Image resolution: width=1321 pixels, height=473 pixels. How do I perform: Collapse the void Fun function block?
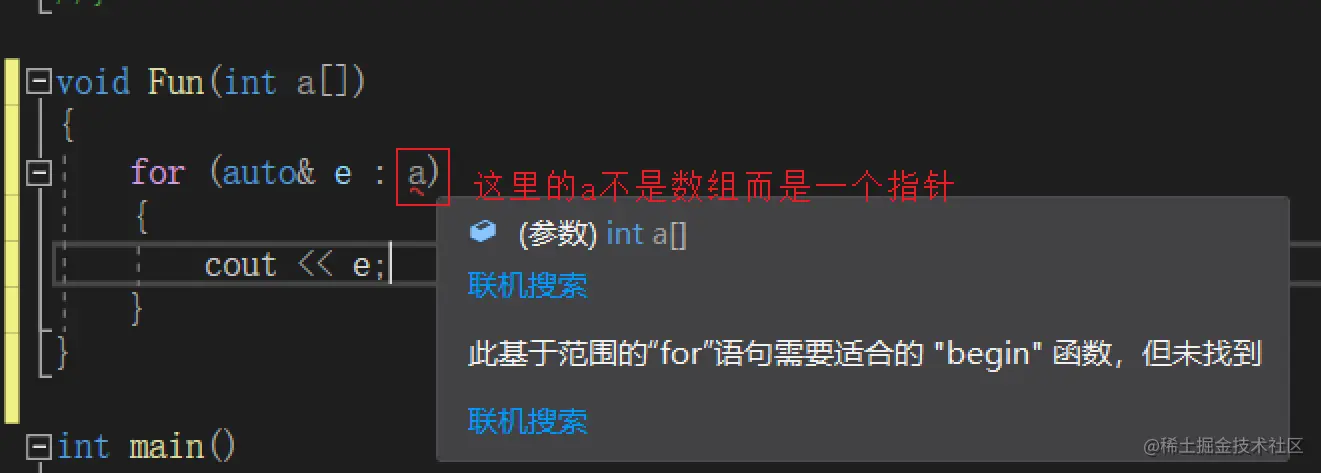[x=39, y=81]
